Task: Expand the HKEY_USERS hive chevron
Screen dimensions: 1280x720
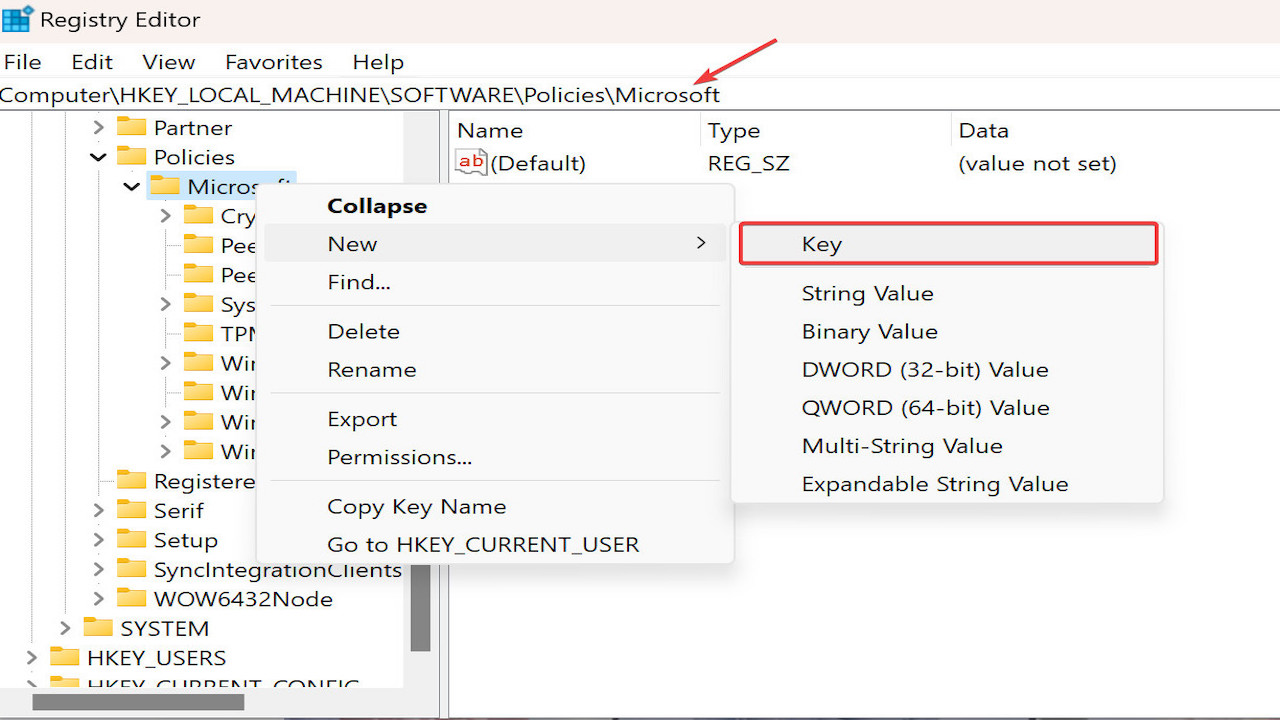Action: (32, 658)
